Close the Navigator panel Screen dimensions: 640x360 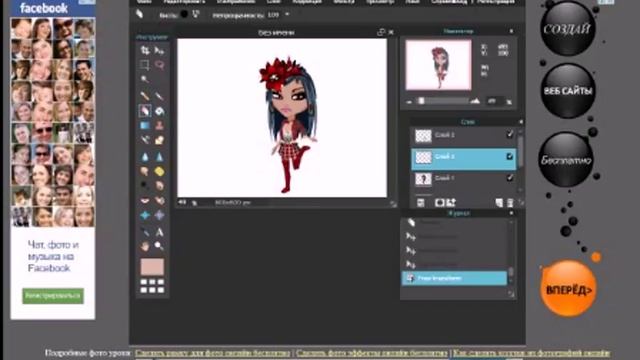(511, 31)
